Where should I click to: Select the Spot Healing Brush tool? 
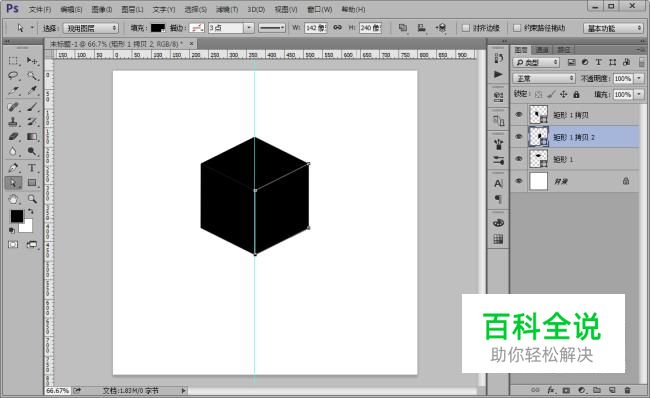13,107
